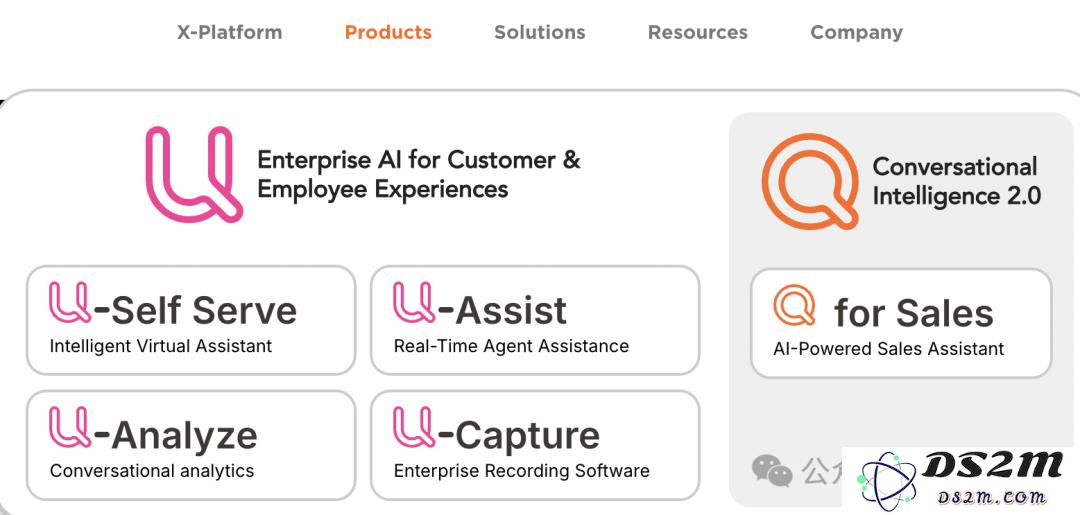1080x515 pixels.
Task: Open U-Self Serve Intelligent Virtual Assistant card
Action: click(191, 320)
